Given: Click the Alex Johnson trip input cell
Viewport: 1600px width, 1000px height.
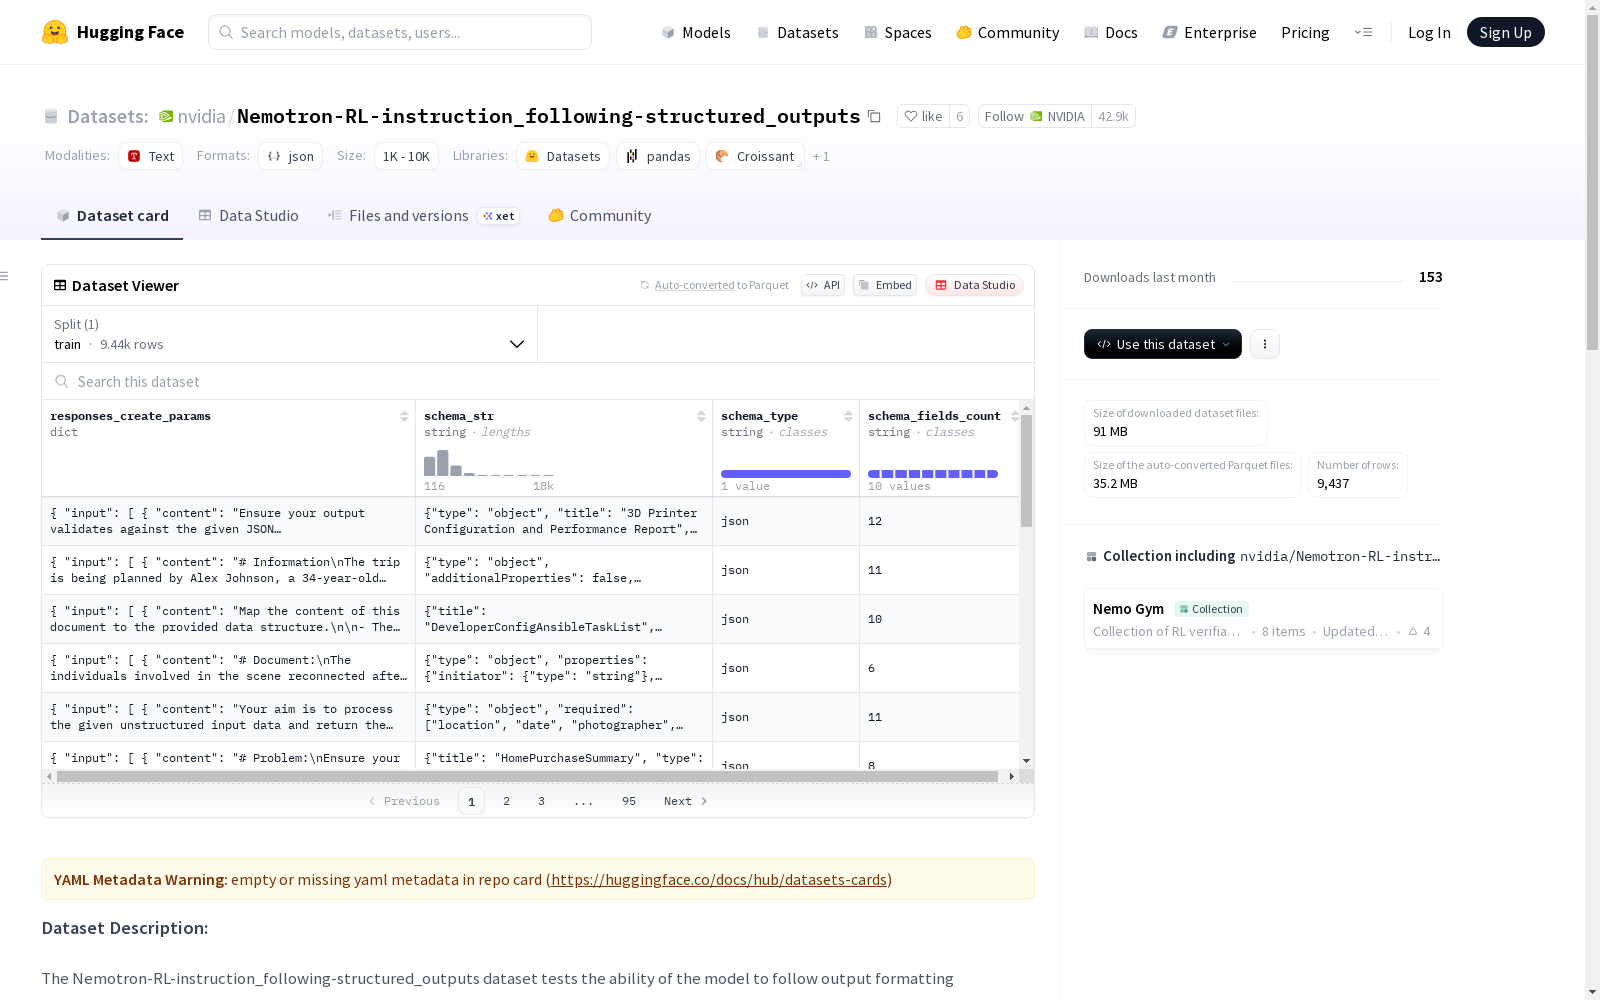Looking at the screenshot, I should (x=228, y=570).
